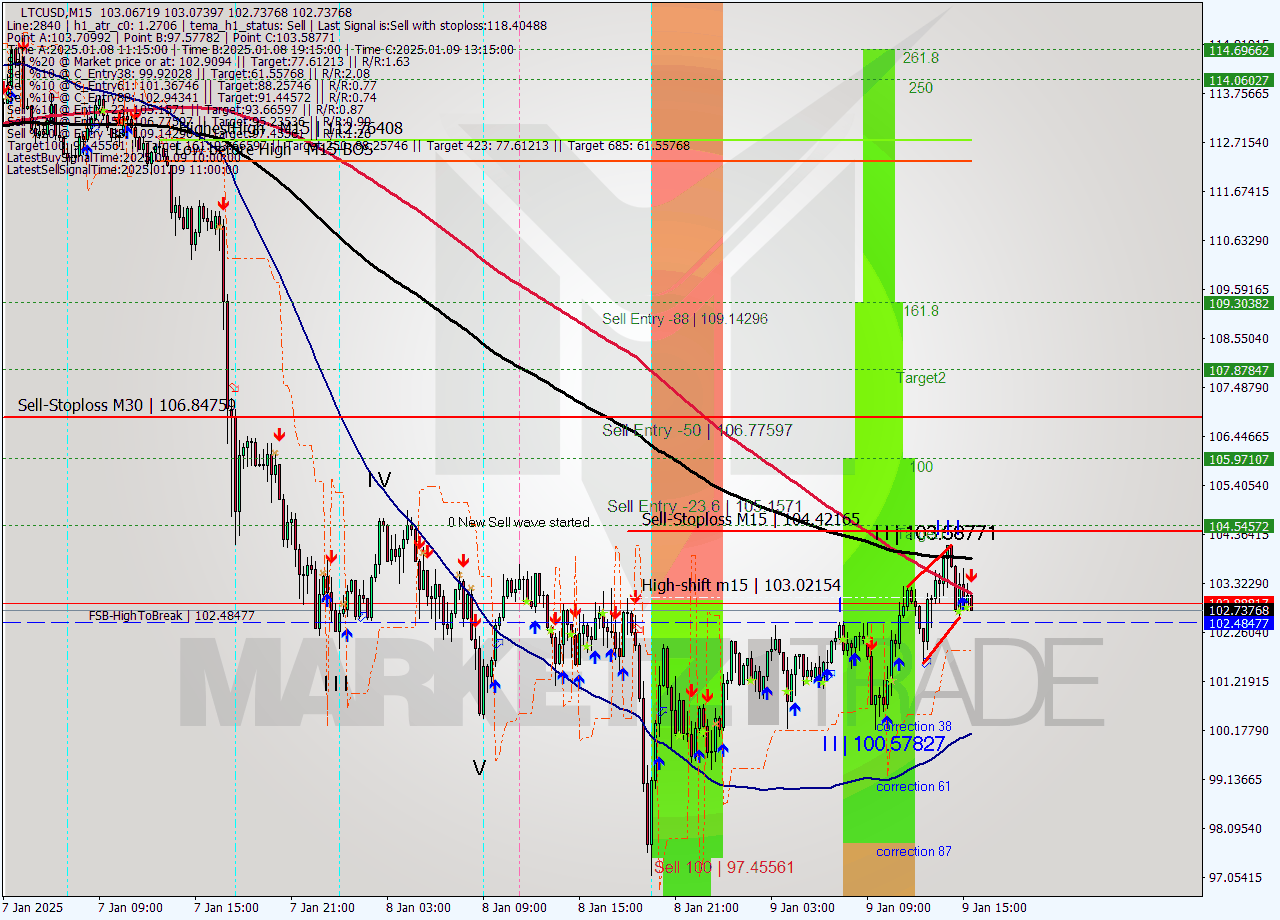Select the 114.06027 price tag on axis
This screenshot has width=1280, height=920.
(x=1240, y=80)
